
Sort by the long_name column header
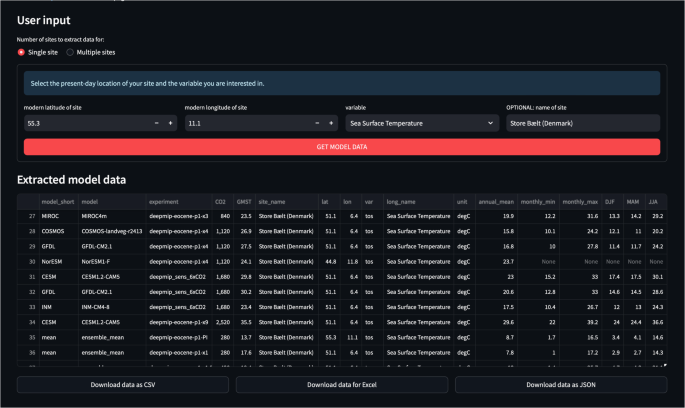(x=419, y=202)
